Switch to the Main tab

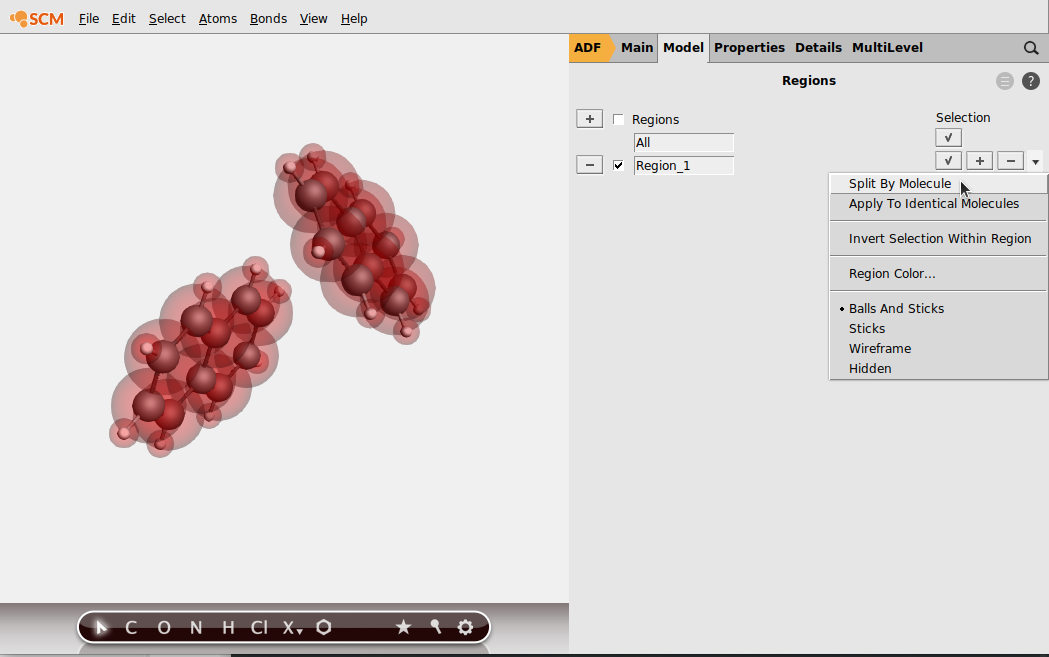tap(637, 48)
